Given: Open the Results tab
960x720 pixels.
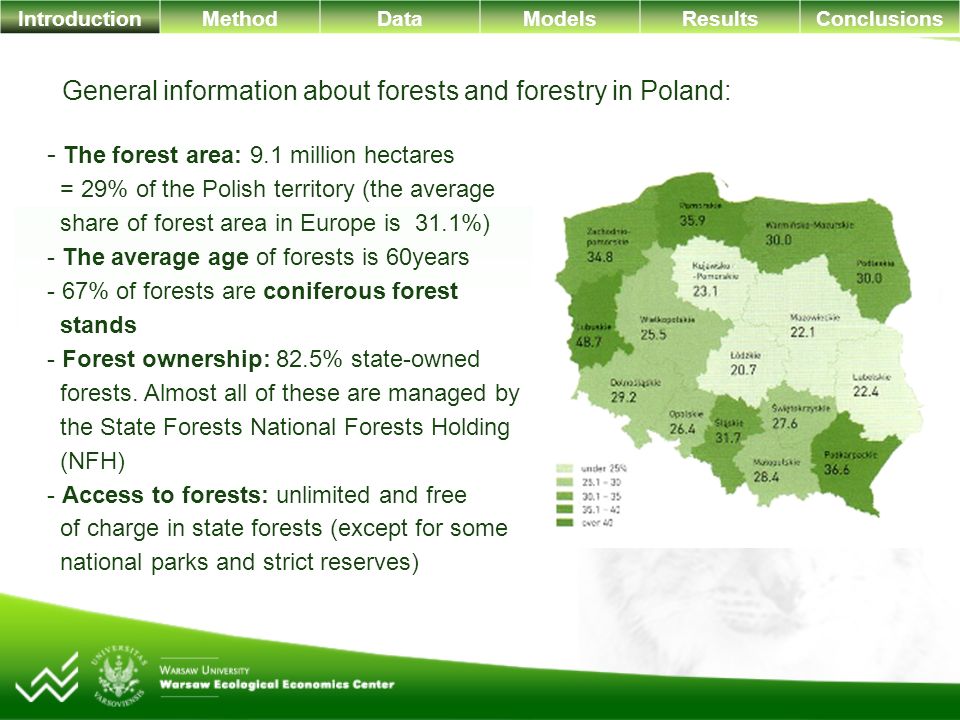Looking at the screenshot, I should pos(719,17).
